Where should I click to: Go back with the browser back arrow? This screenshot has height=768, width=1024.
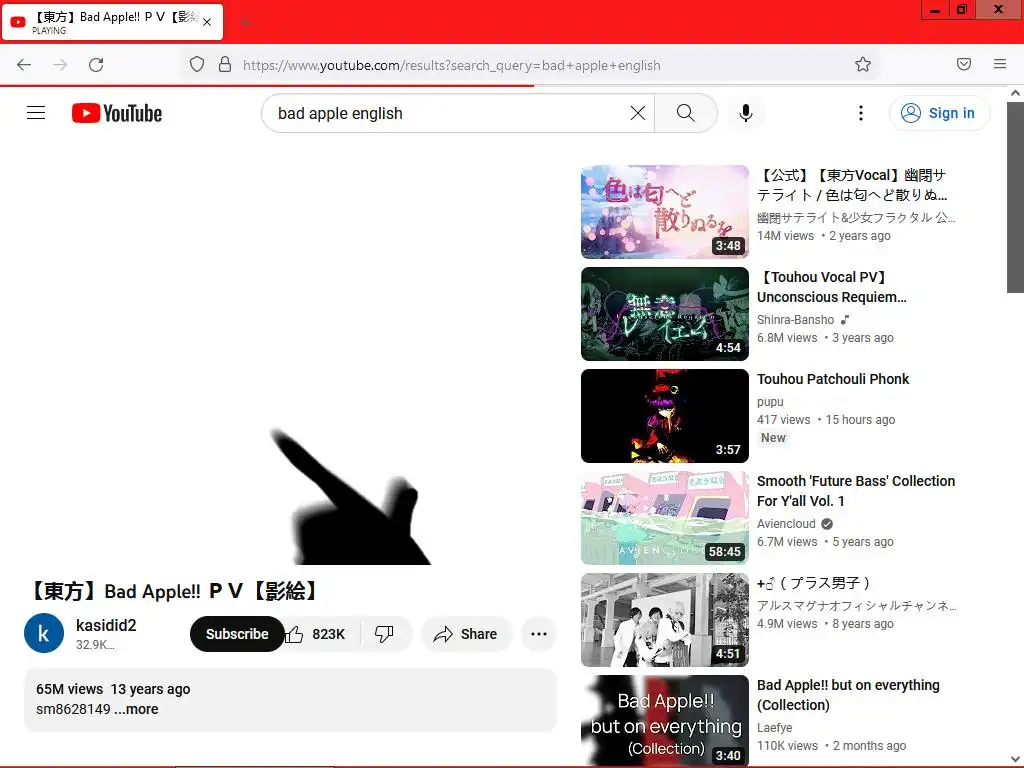24,65
